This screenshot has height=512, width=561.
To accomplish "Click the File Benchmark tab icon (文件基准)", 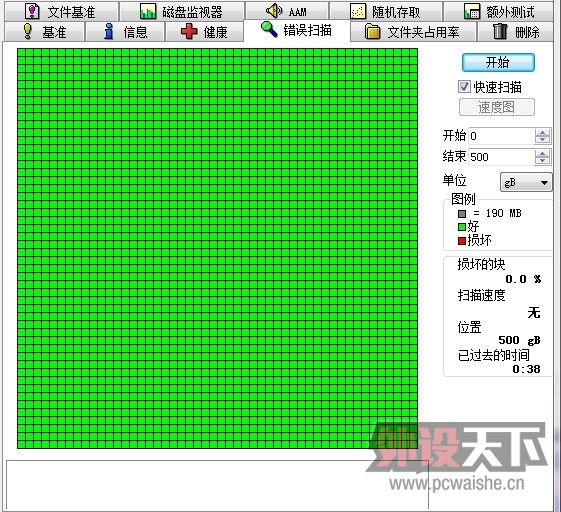I will click(x=32, y=11).
